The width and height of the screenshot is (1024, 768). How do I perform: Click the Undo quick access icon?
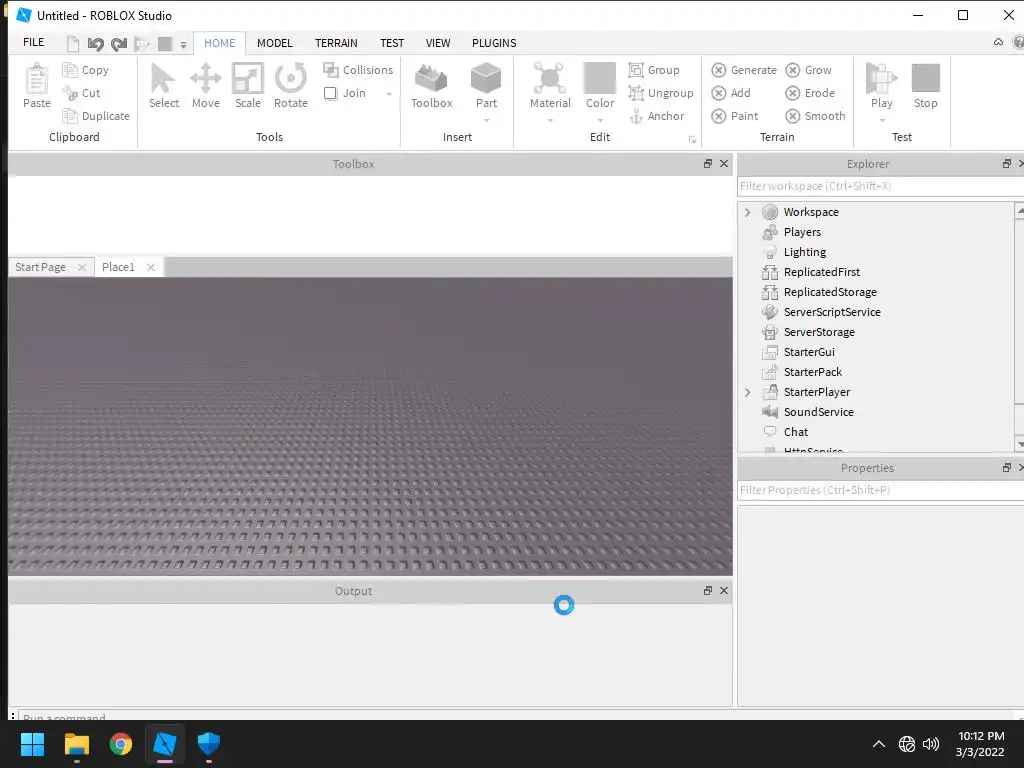tap(95, 44)
